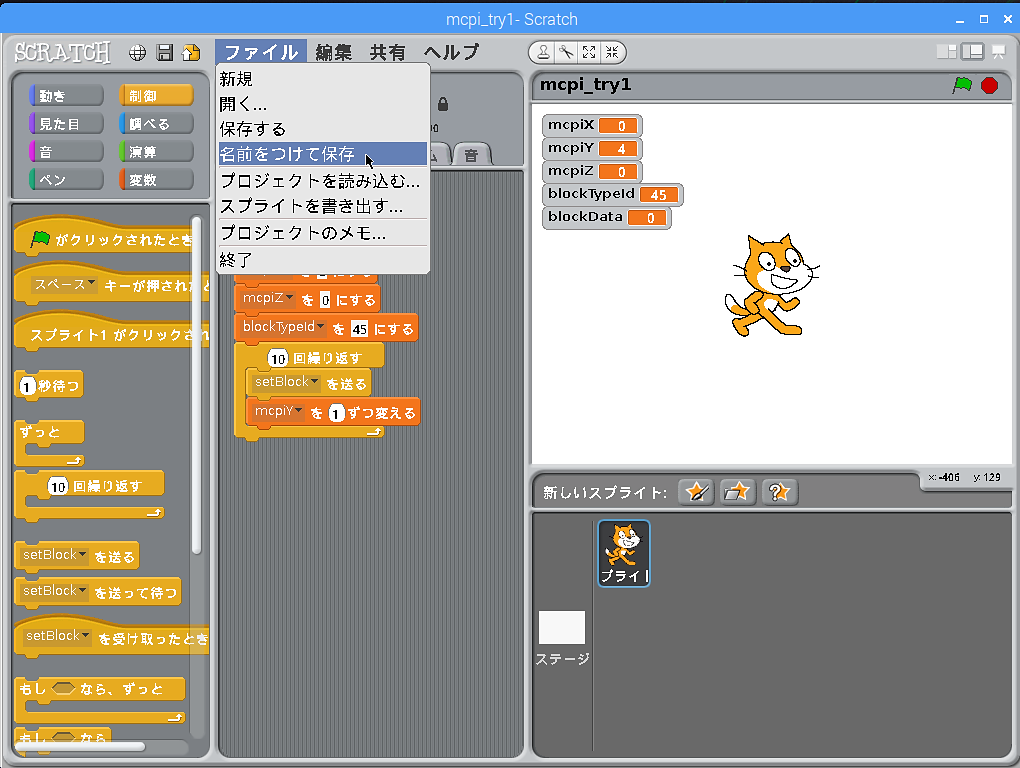Viewport: 1020px width, 768px height.
Task: Click the mcpiX stage monitor
Action: click(592, 126)
